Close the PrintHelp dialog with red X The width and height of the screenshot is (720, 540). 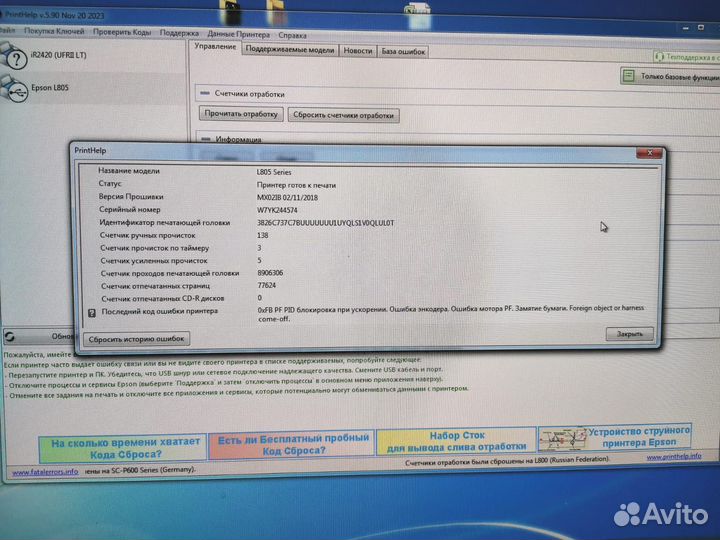pyautogui.click(x=649, y=153)
